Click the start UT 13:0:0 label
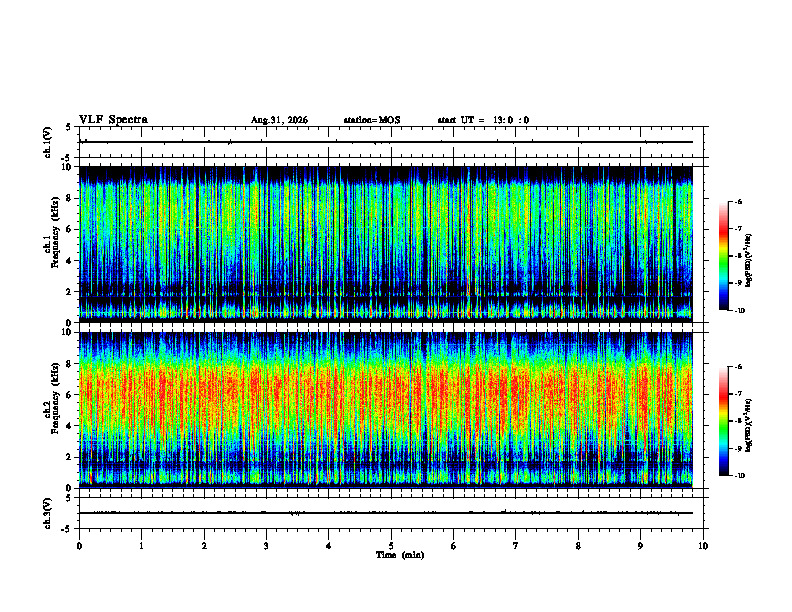This screenshot has width=792, height=612. tap(483, 120)
